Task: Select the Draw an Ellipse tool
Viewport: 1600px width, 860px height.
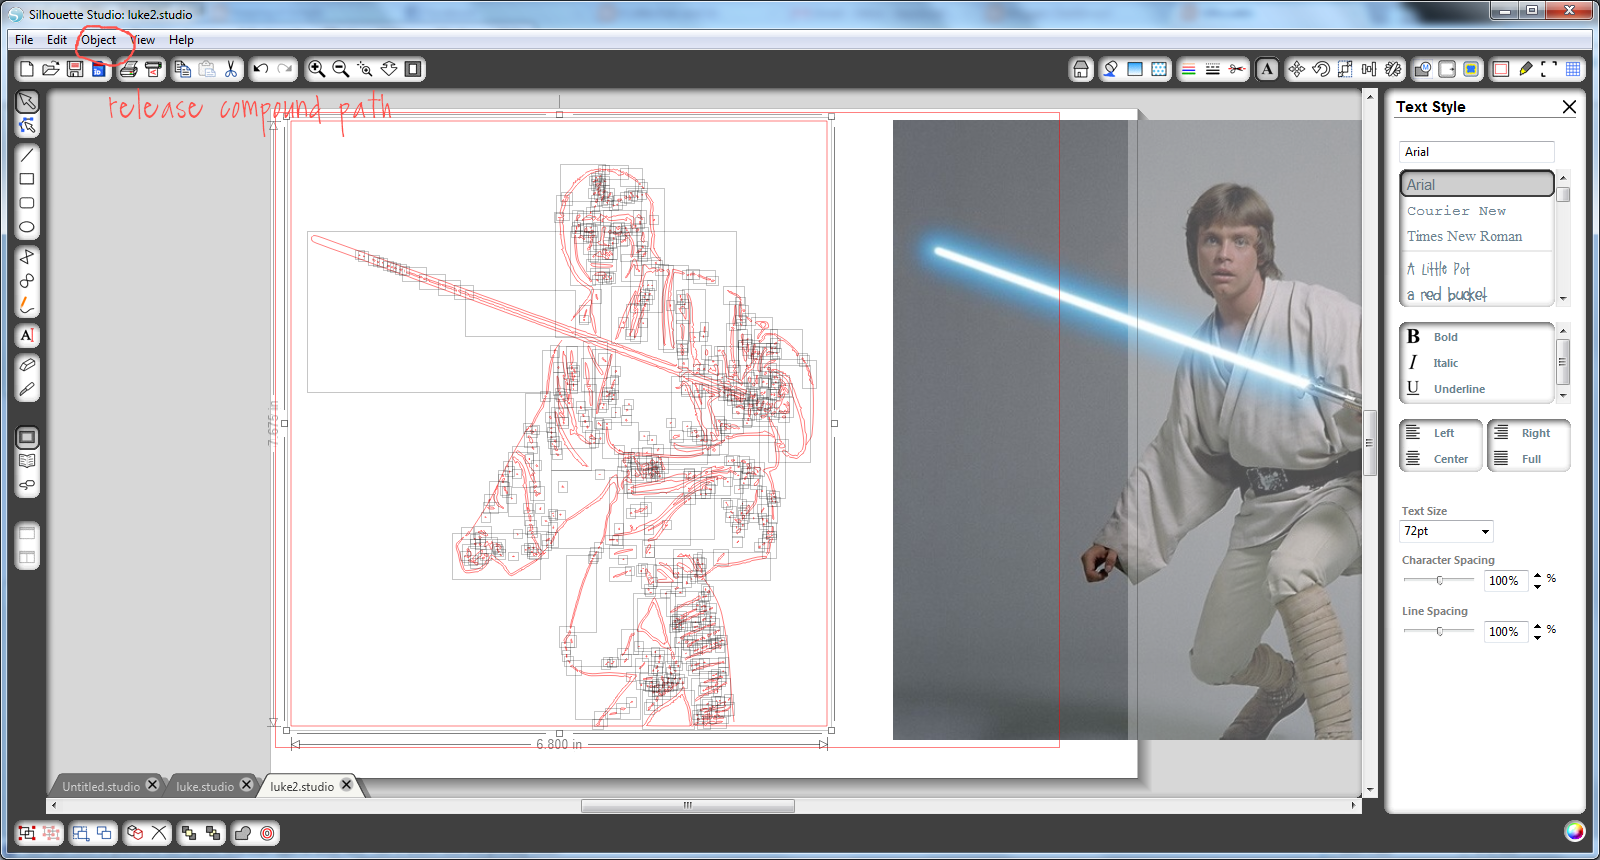Action: tap(27, 227)
